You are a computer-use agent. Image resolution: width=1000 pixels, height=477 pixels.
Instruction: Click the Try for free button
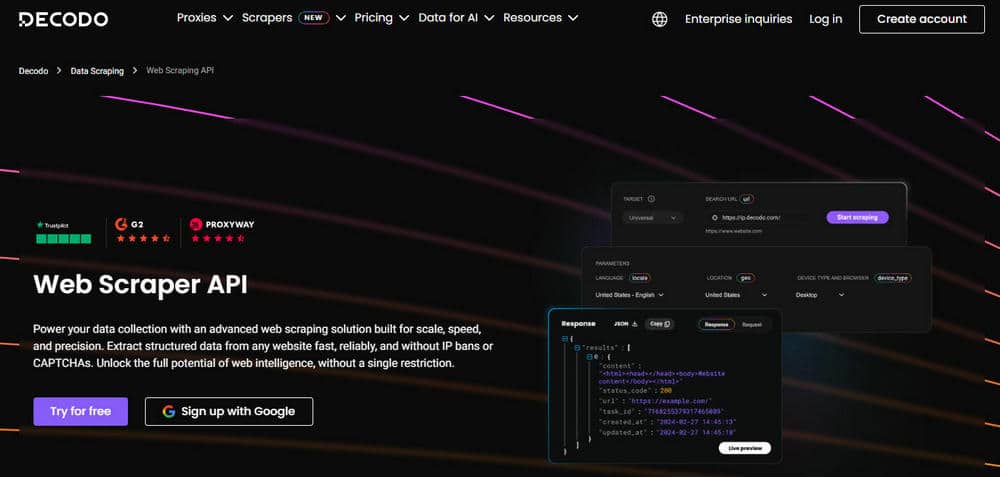tap(81, 411)
